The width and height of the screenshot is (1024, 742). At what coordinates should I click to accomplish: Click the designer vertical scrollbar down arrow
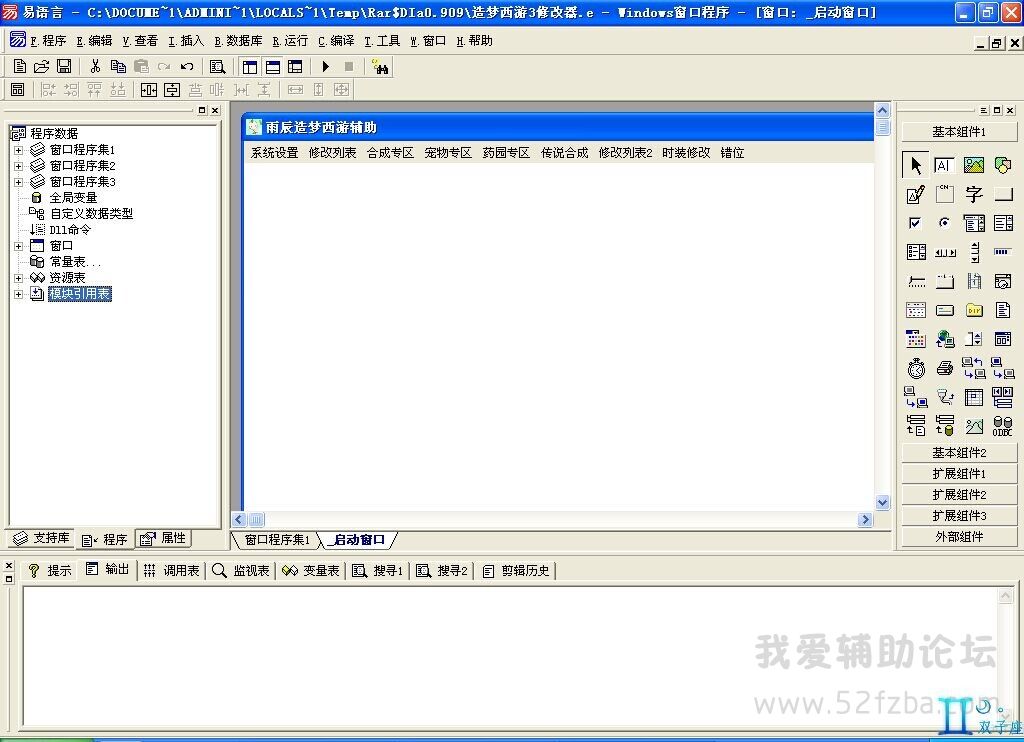(882, 502)
